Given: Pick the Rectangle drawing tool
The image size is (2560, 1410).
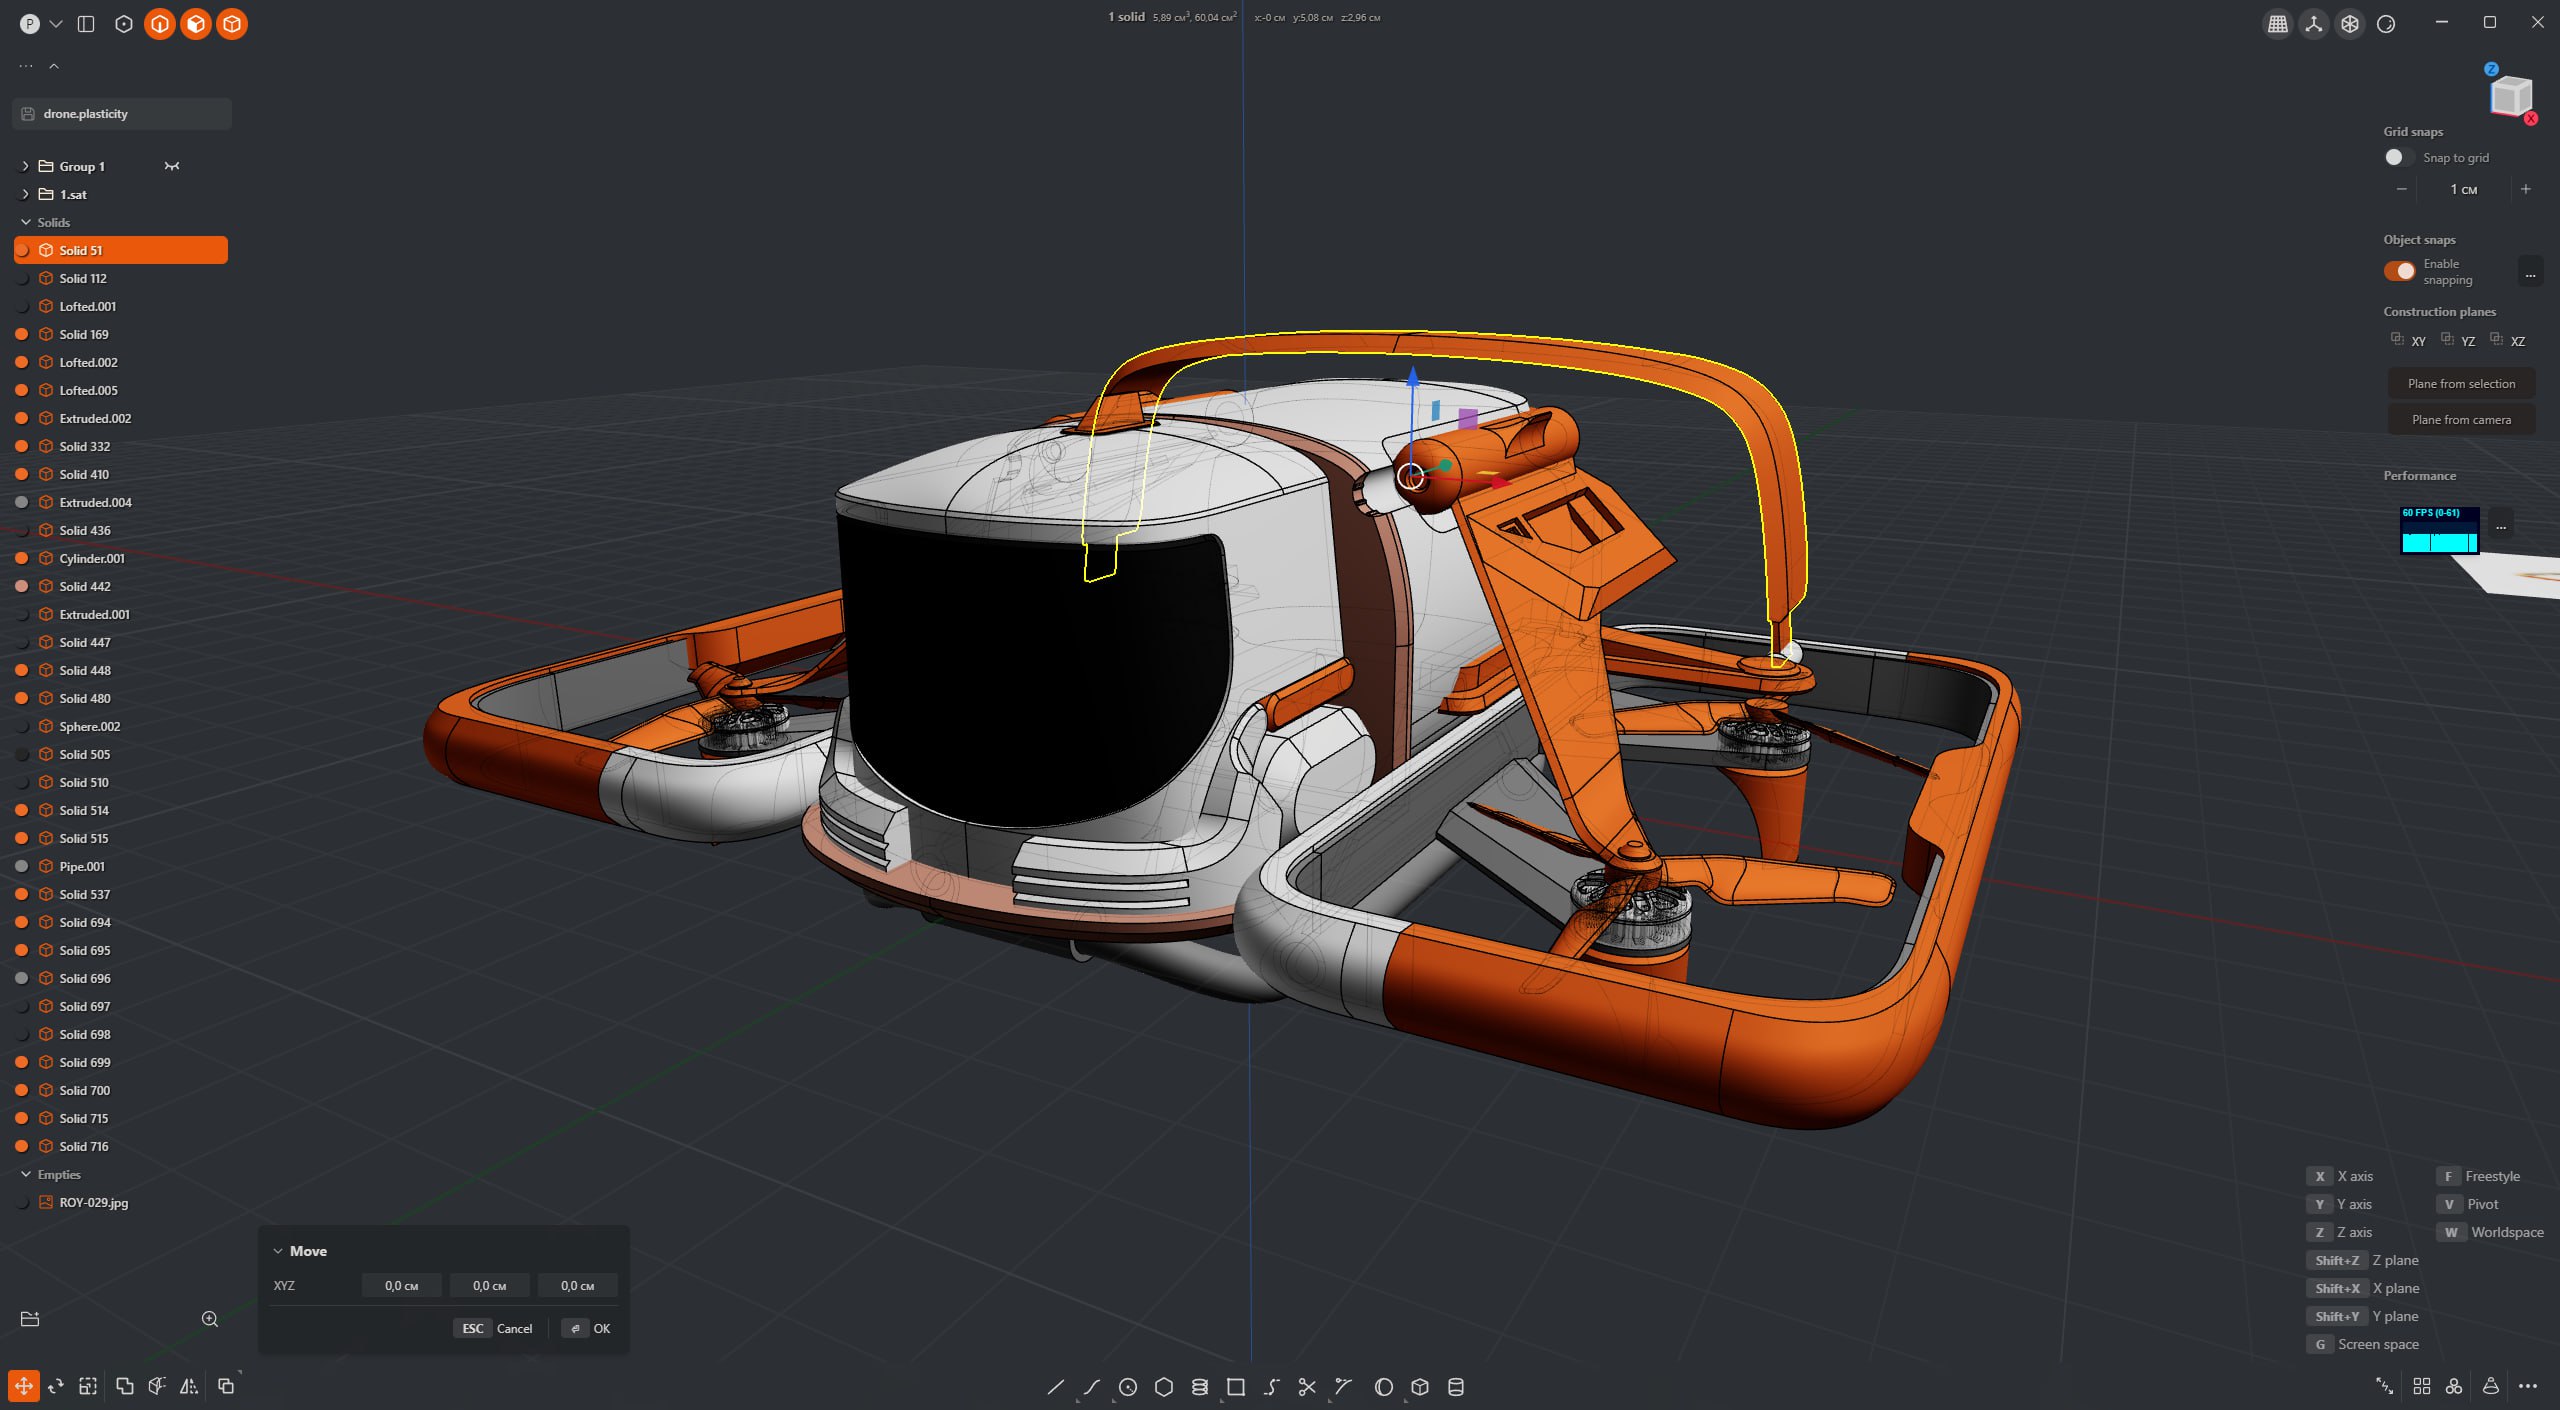Looking at the screenshot, I should click(x=1236, y=1387).
